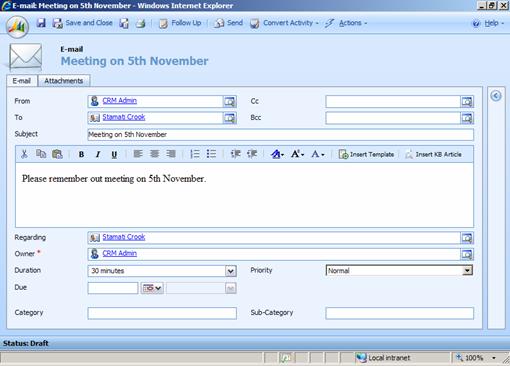Click the Print icon

tap(141, 23)
